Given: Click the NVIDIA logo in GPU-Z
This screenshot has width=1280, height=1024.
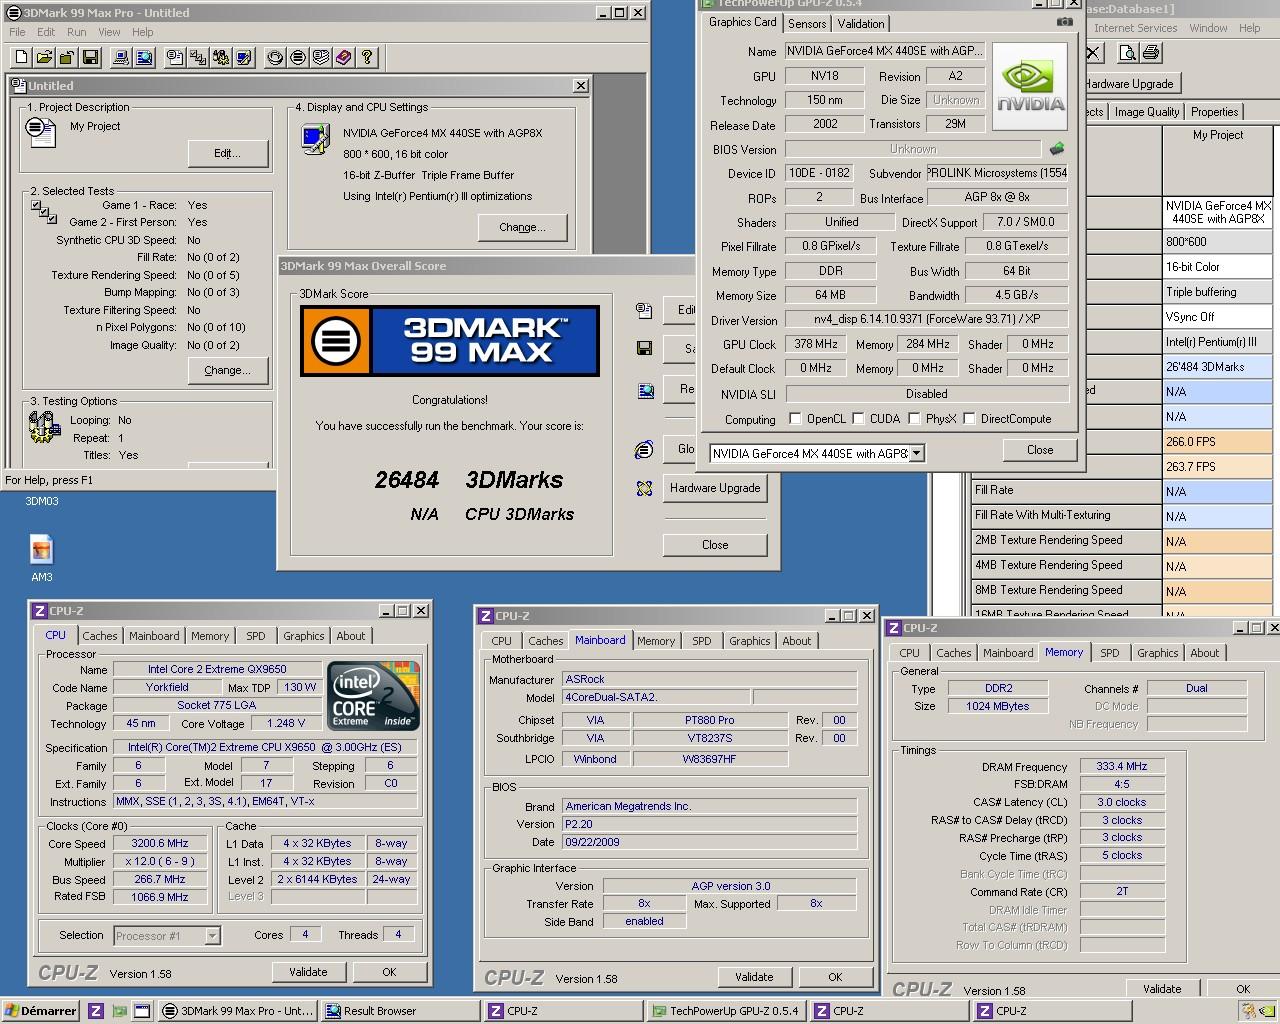Looking at the screenshot, I should pos(1030,86).
